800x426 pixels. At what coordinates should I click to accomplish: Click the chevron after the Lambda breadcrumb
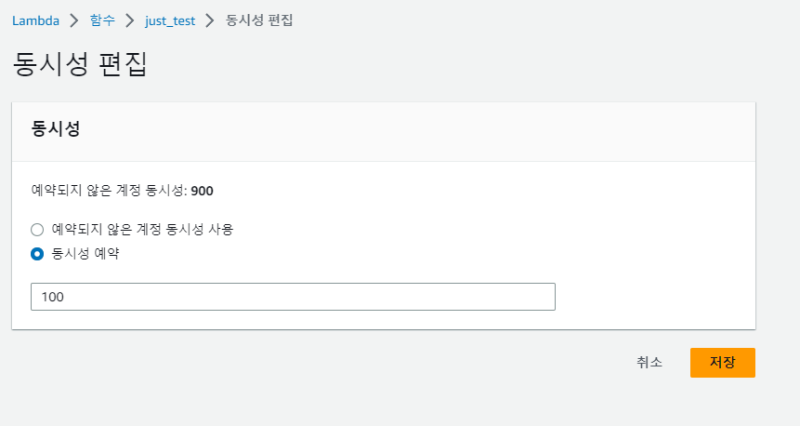click(73, 20)
